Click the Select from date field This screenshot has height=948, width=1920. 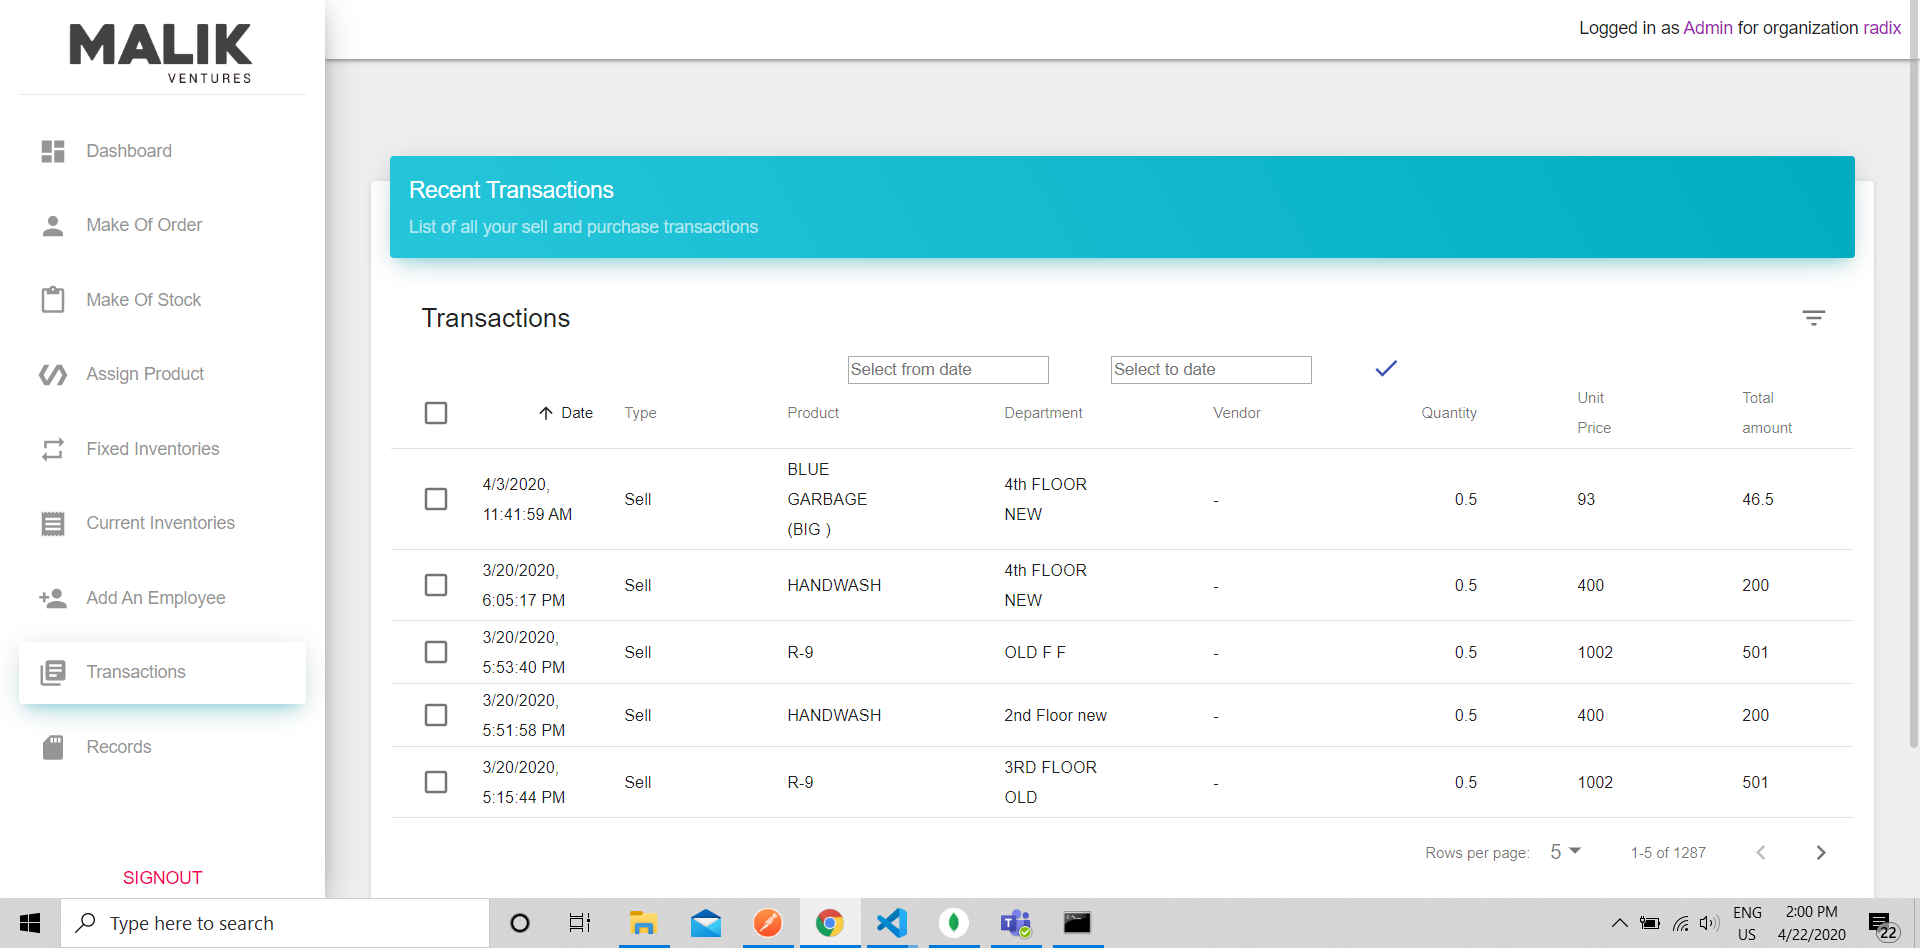(x=948, y=370)
